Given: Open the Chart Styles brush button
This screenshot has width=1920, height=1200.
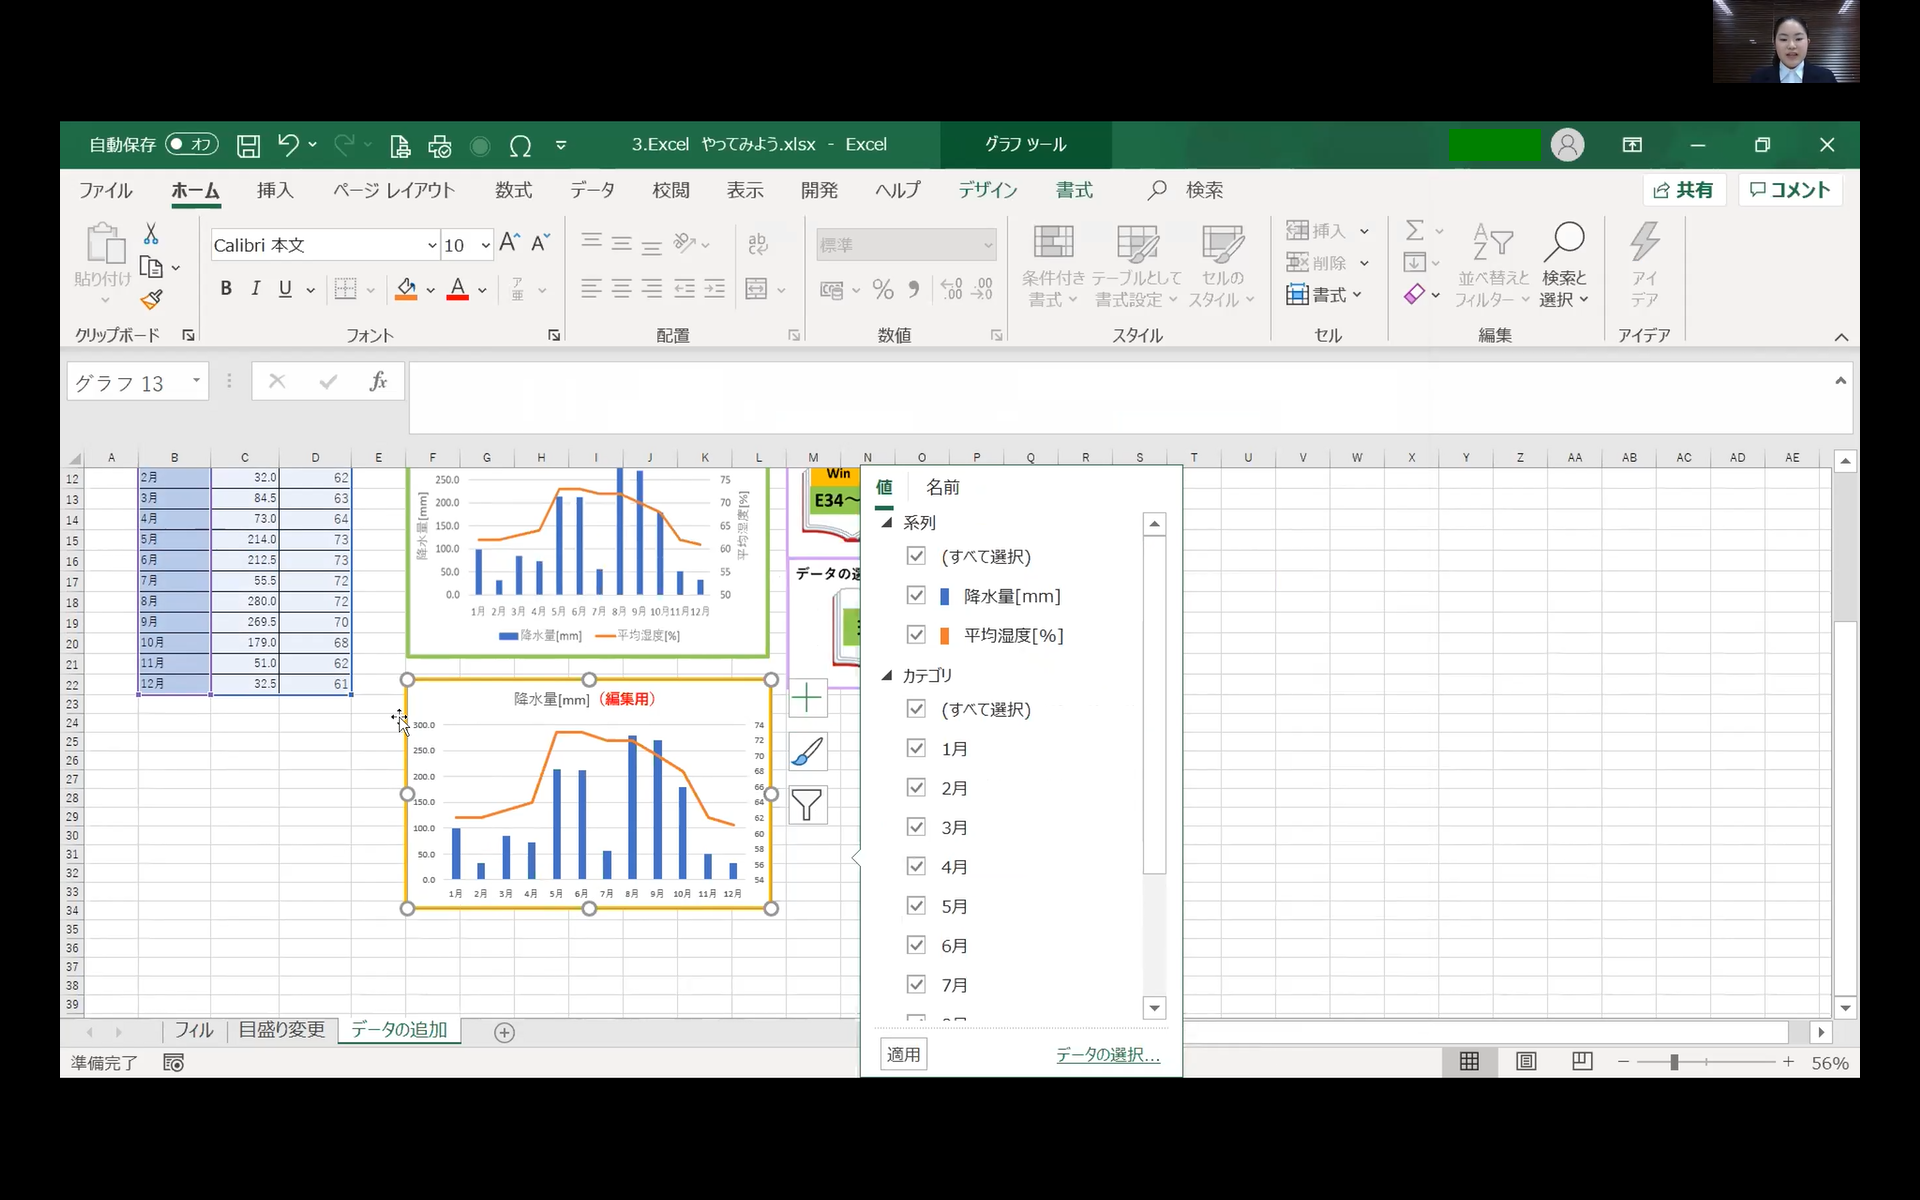Looking at the screenshot, I should [807, 751].
